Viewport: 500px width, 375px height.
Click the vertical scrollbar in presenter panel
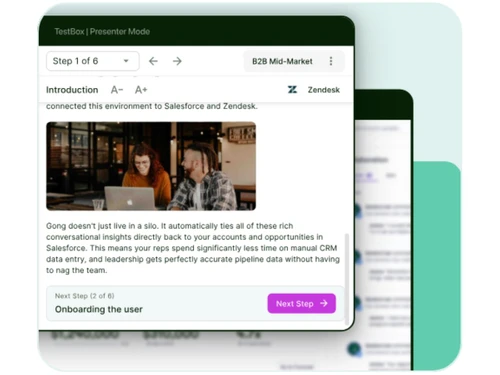click(x=347, y=279)
